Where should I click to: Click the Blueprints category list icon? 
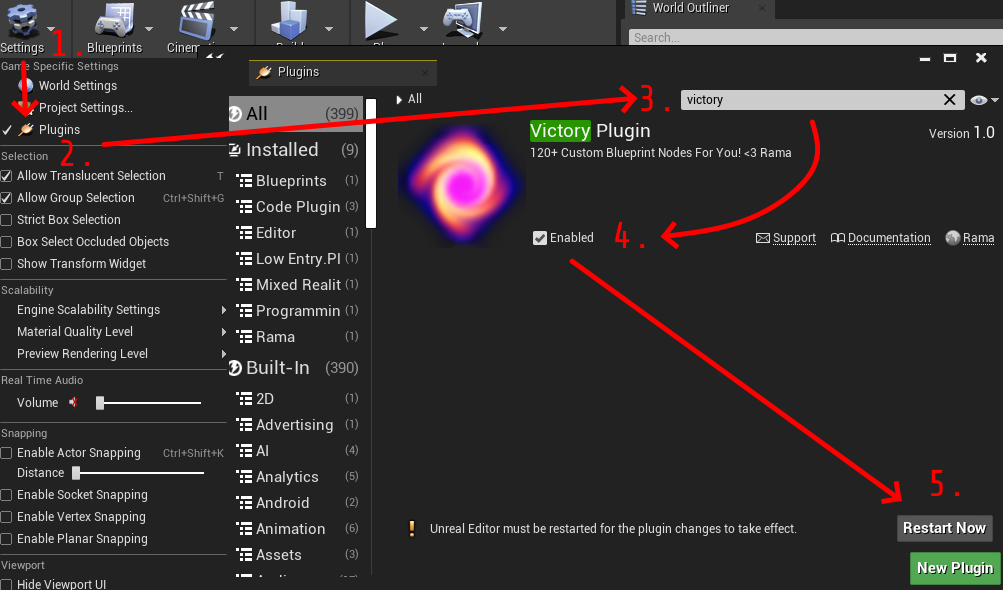pyautogui.click(x=244, y=180)
